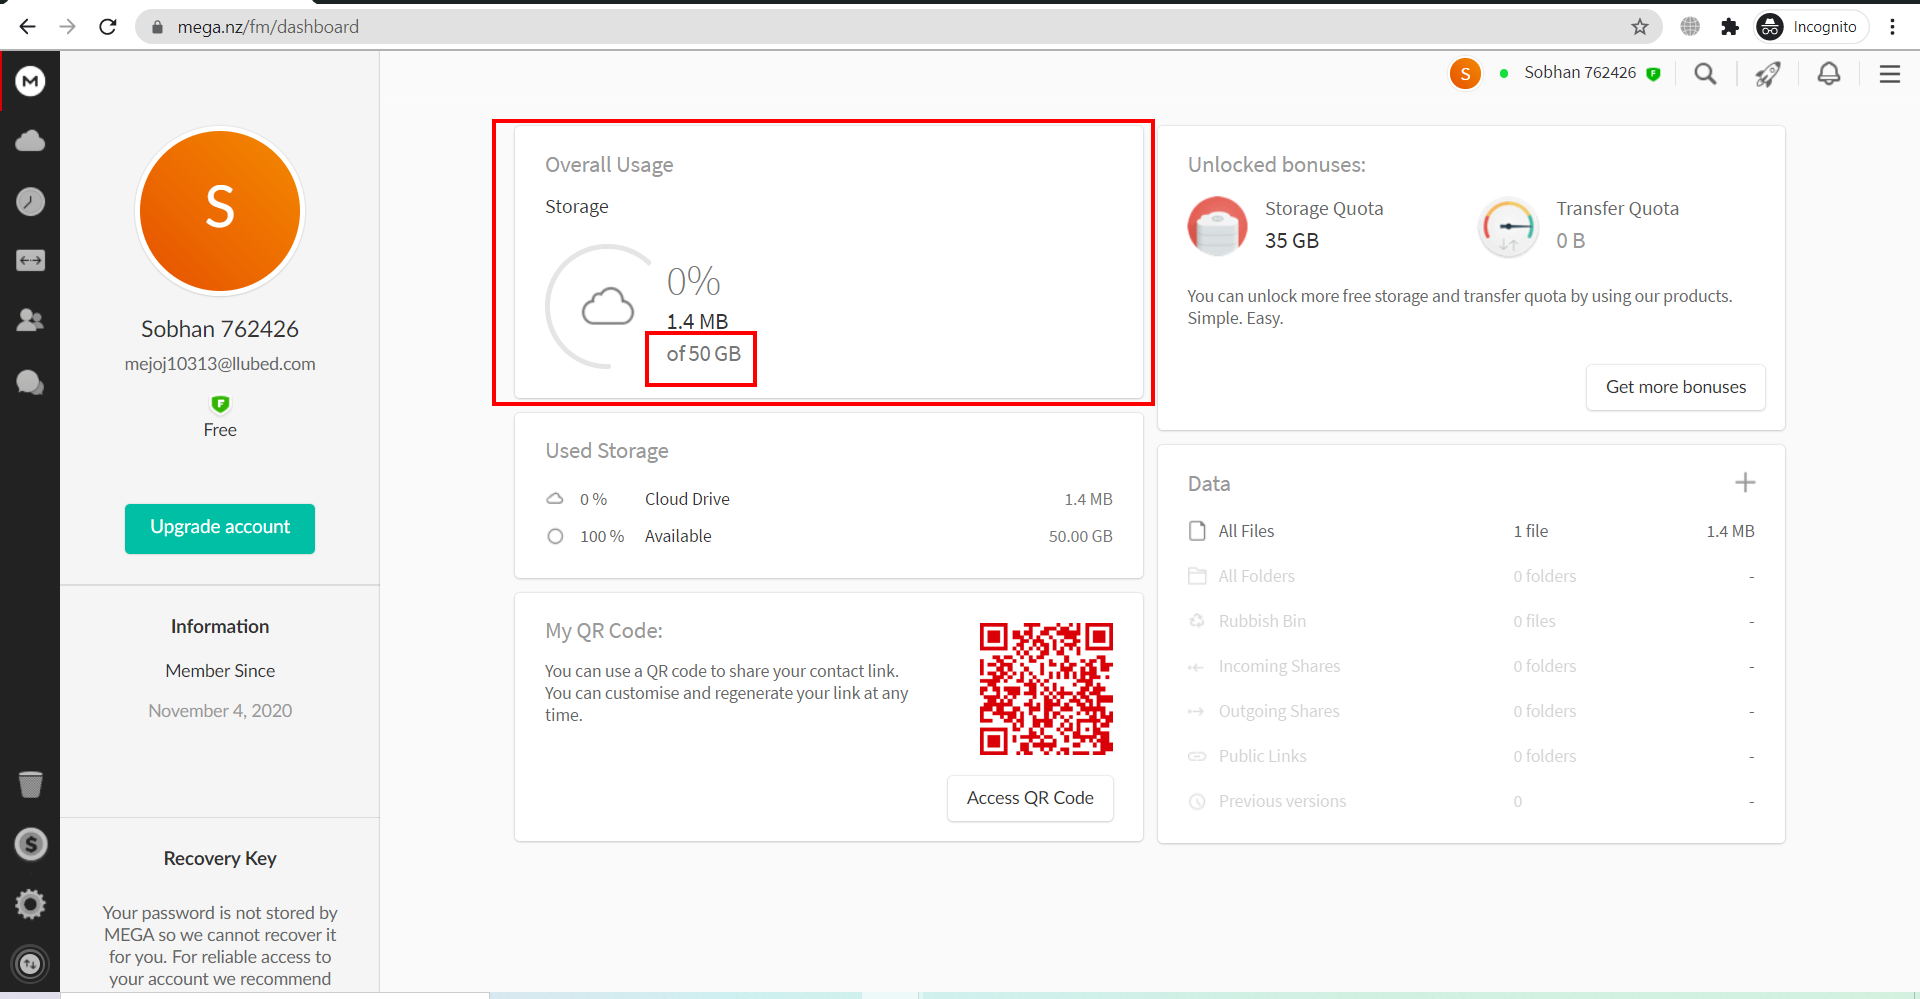Click the Available storage row
The width and height of the screenshot is (1920, 999).
coord(829,536)
